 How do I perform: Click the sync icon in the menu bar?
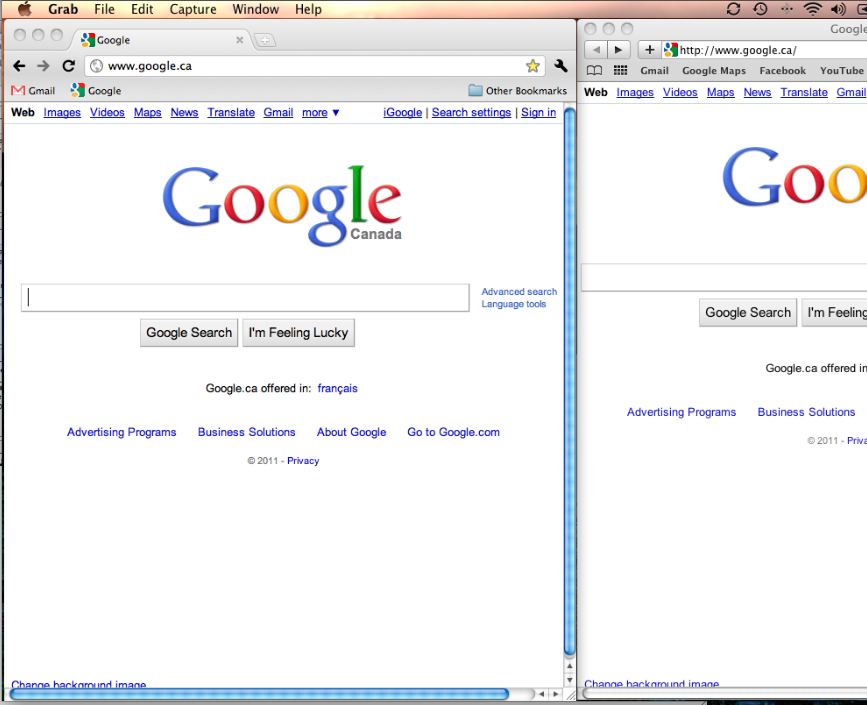733,9
